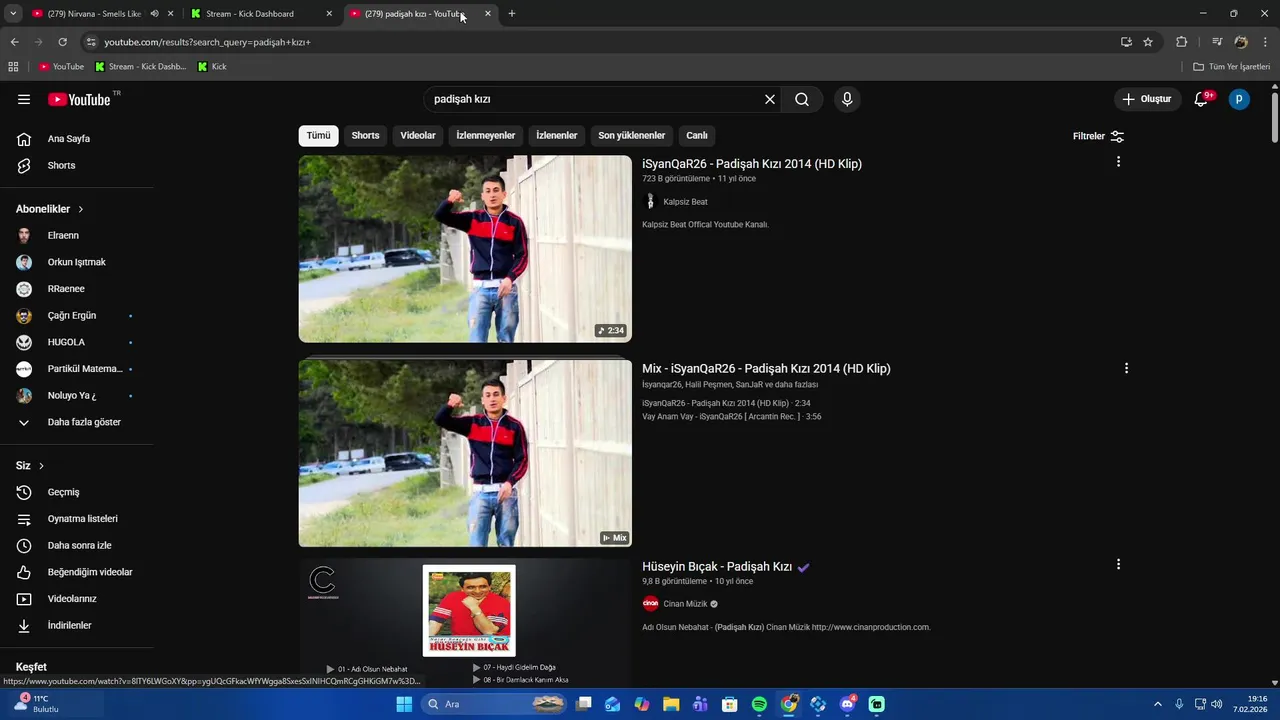Open the Cinan Müzik channel link
This screenshot has width=1280, height=720.
coord(685,604)
